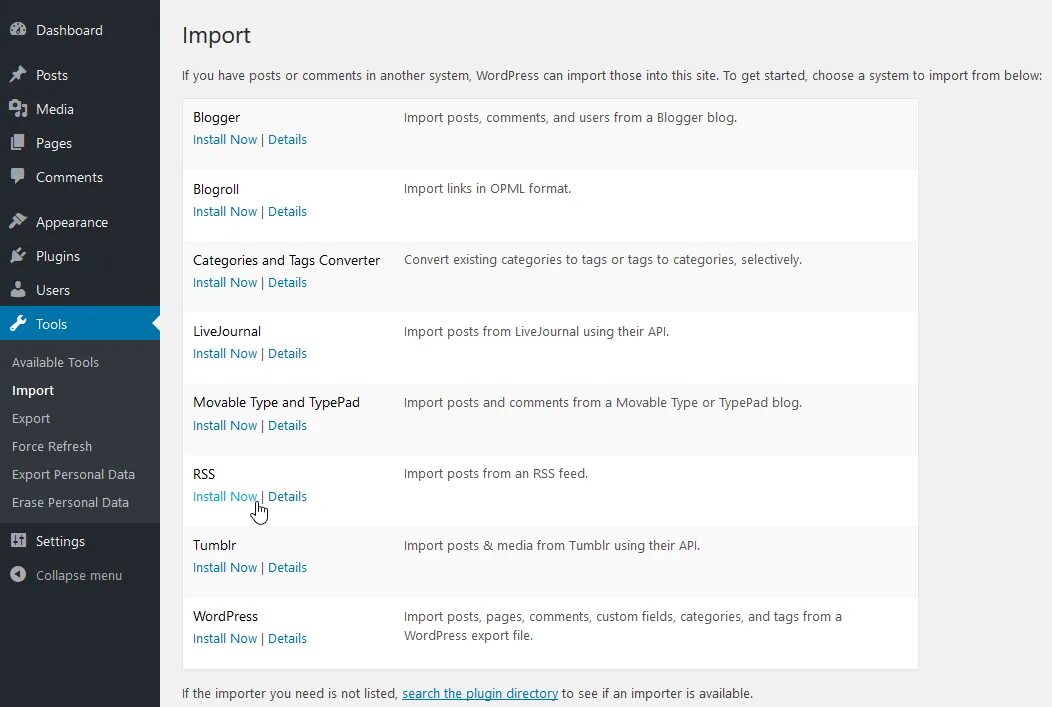Go to Export submenu page

tap(31, 418)
